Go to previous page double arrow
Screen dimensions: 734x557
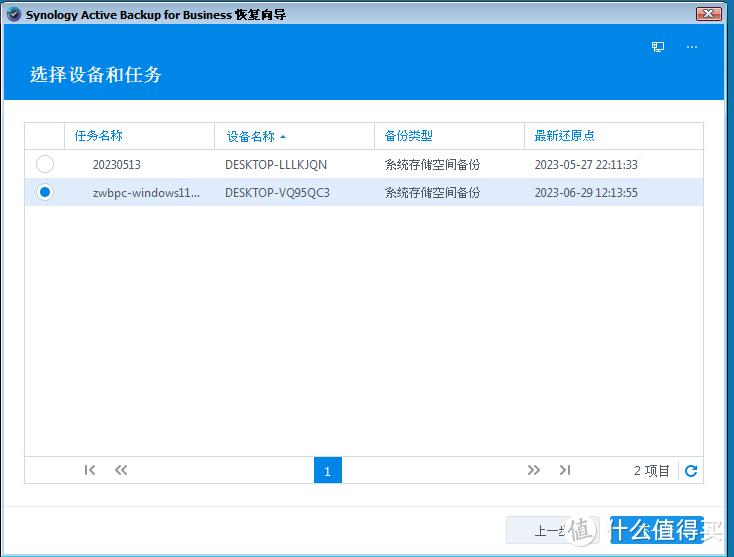click(x=121, y=470)
